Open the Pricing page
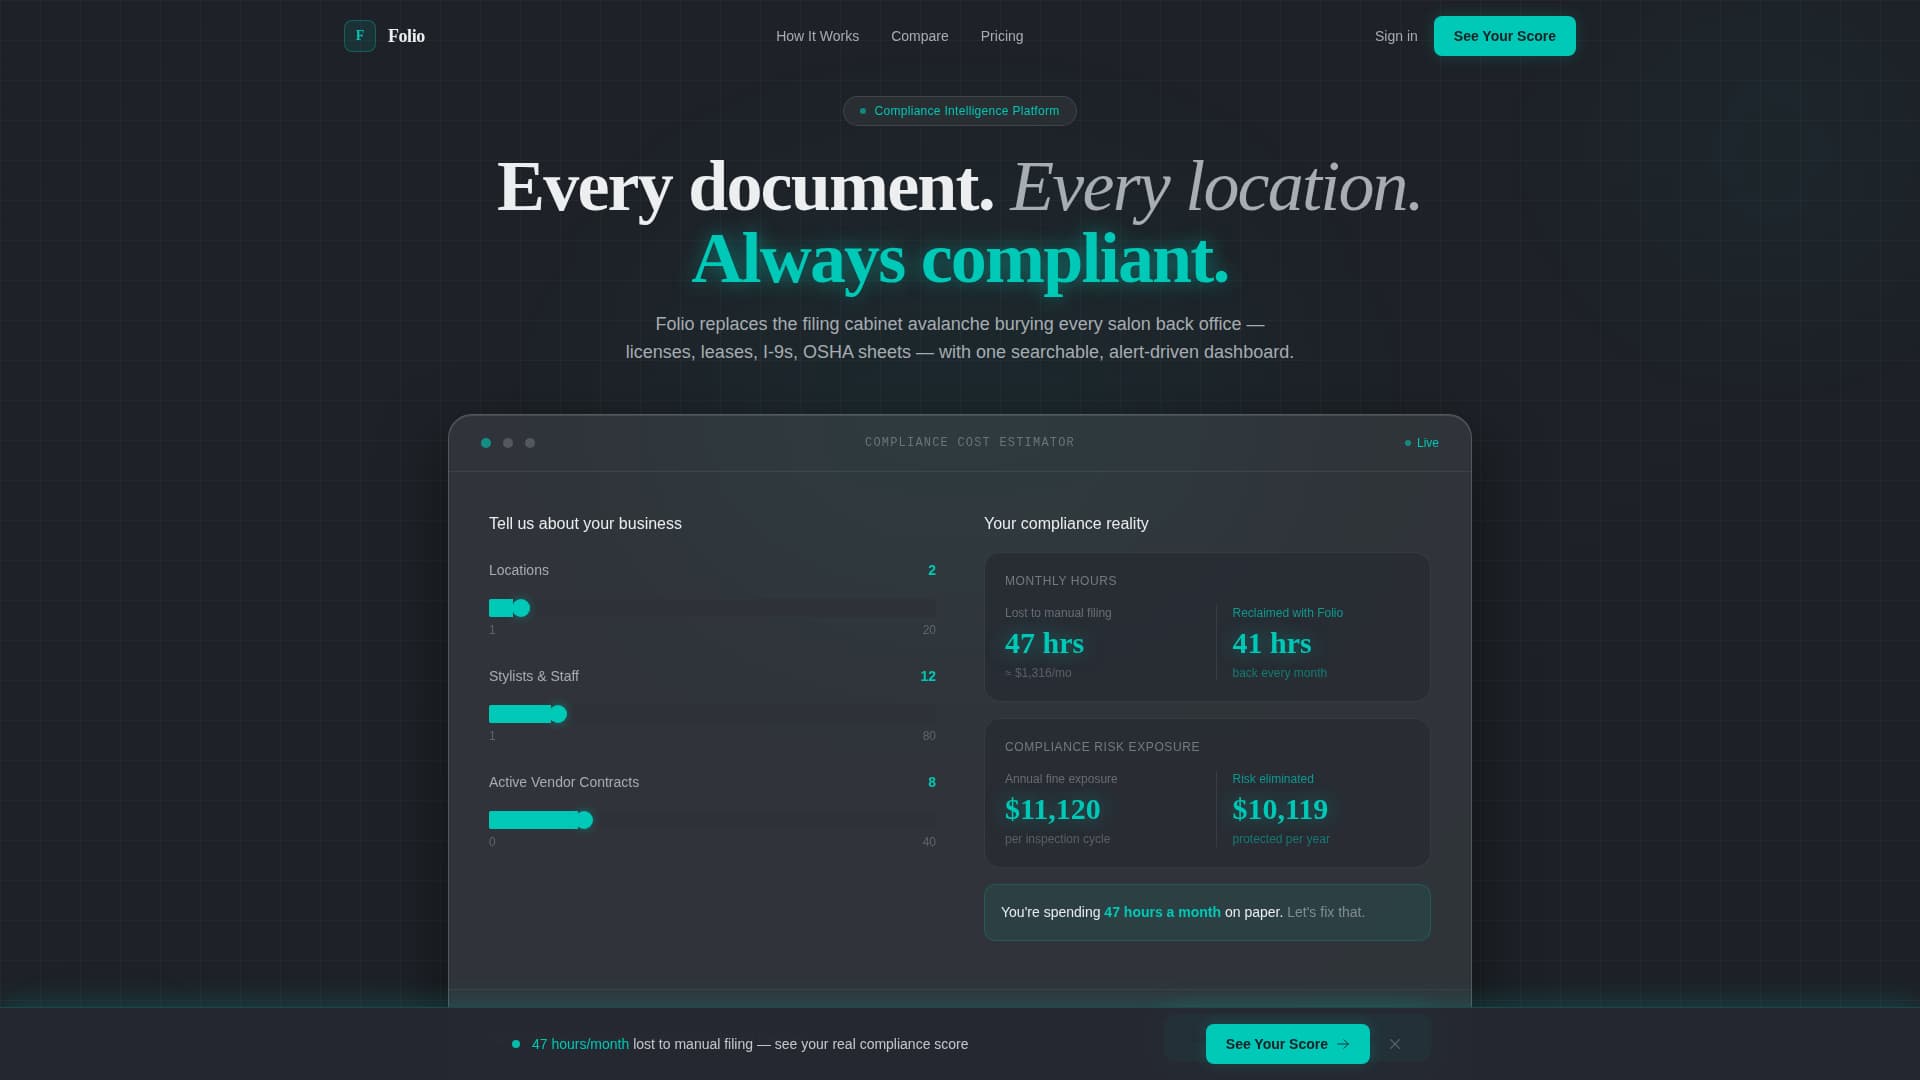The image size is (1920, 1080). coord(1001,36)
